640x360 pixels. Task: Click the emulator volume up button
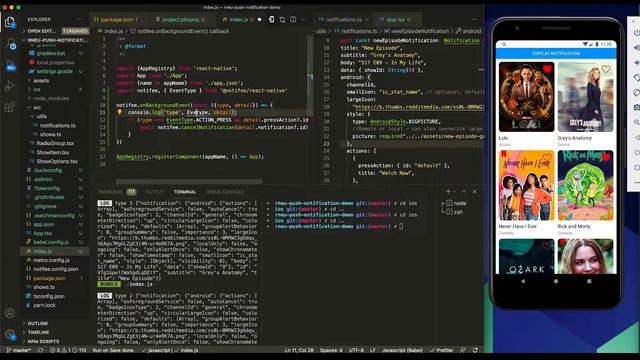click(x=637, y=48)
